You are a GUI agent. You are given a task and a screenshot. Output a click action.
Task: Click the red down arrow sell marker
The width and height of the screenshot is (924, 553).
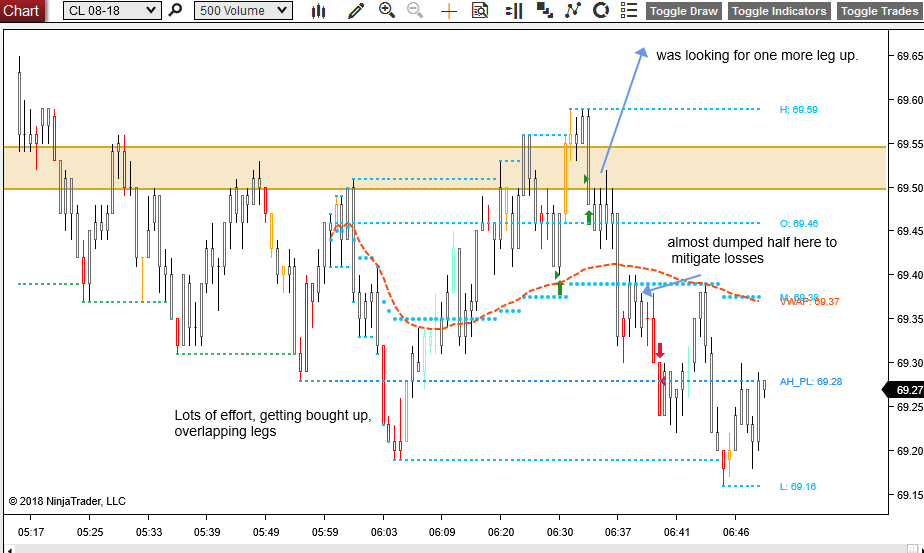pos(660,351)
